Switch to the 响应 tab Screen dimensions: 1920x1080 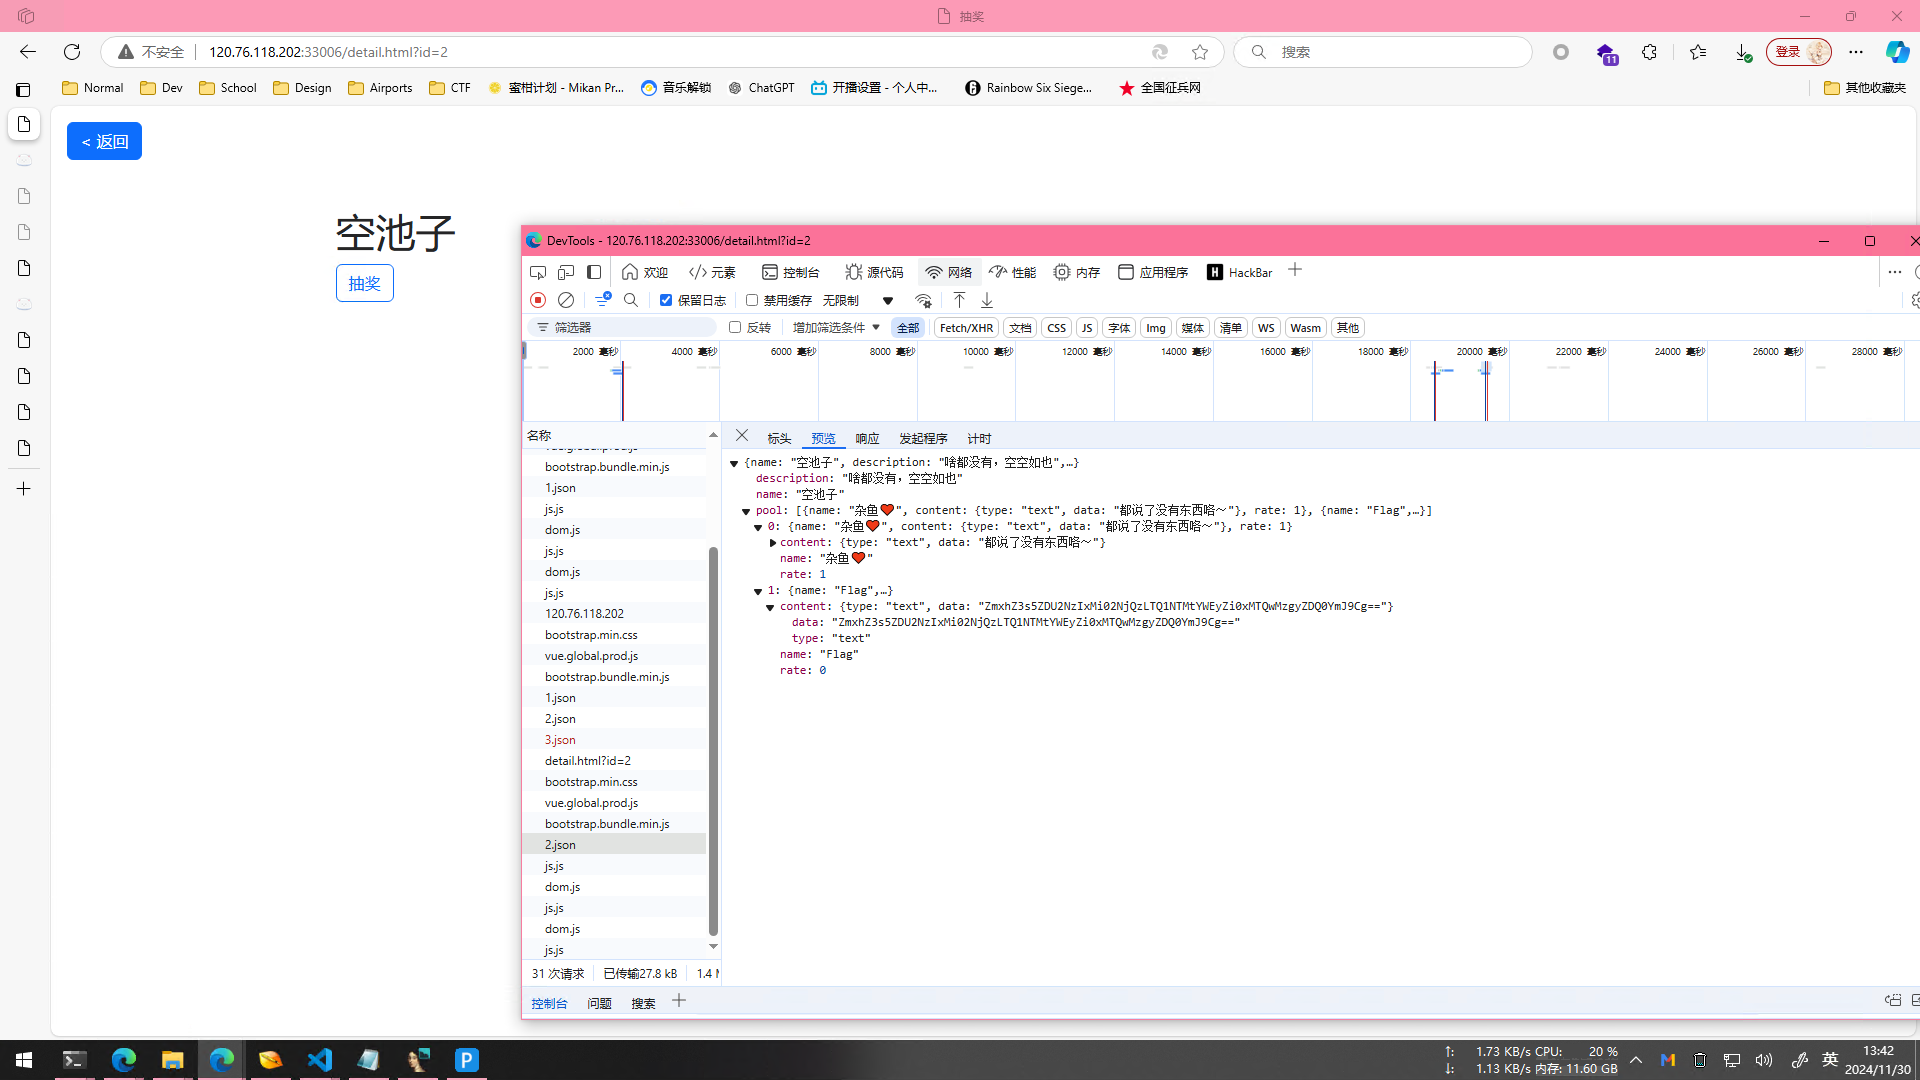(x=867, y=439)
